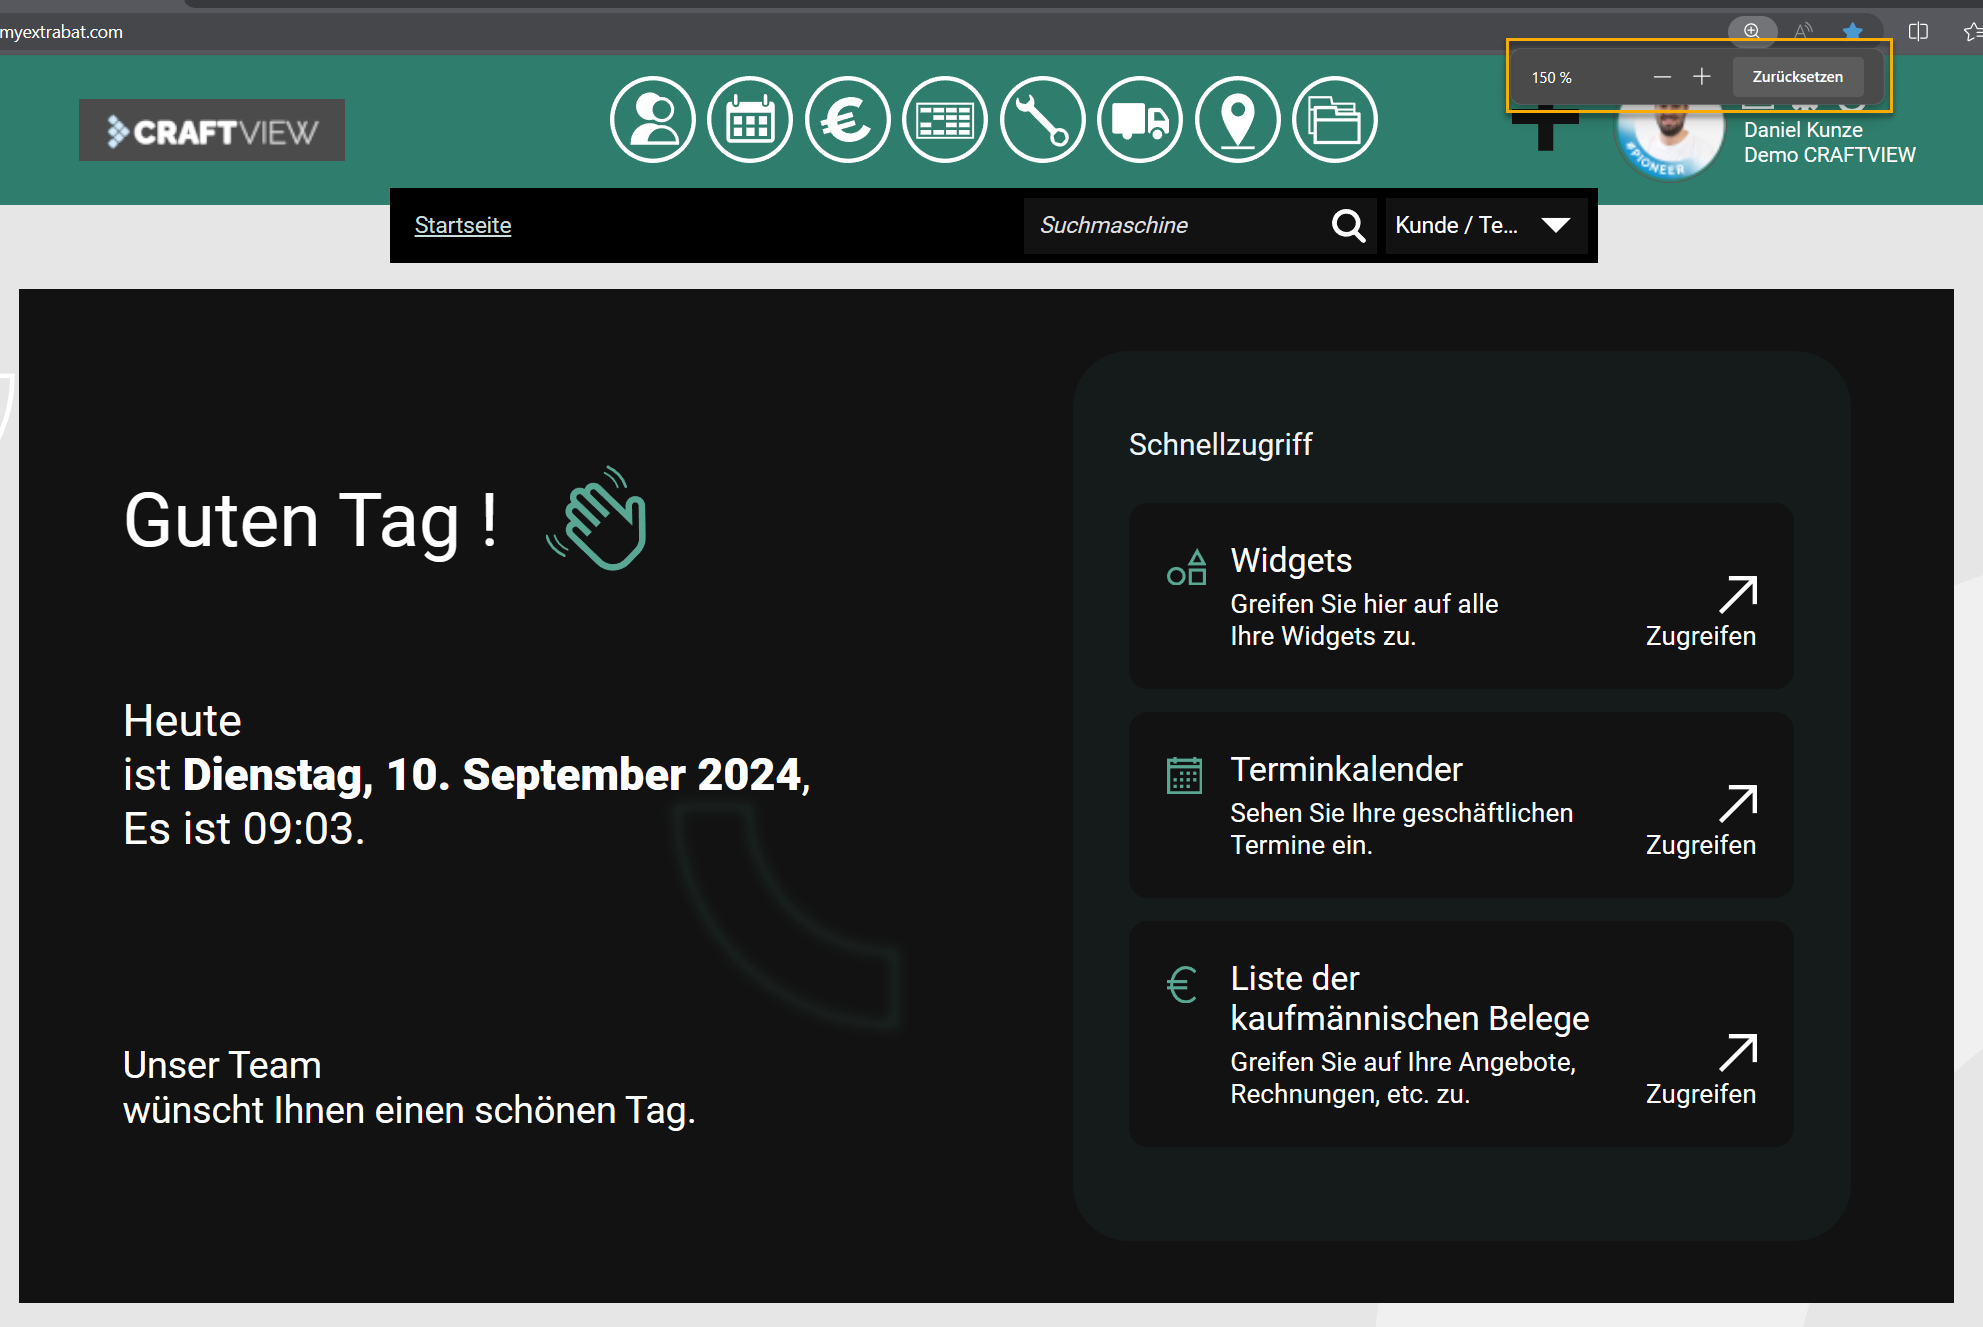Click the CRAFTVIEW logo
Viewport: 1983px width, 1327px height.
coord(212,131)
